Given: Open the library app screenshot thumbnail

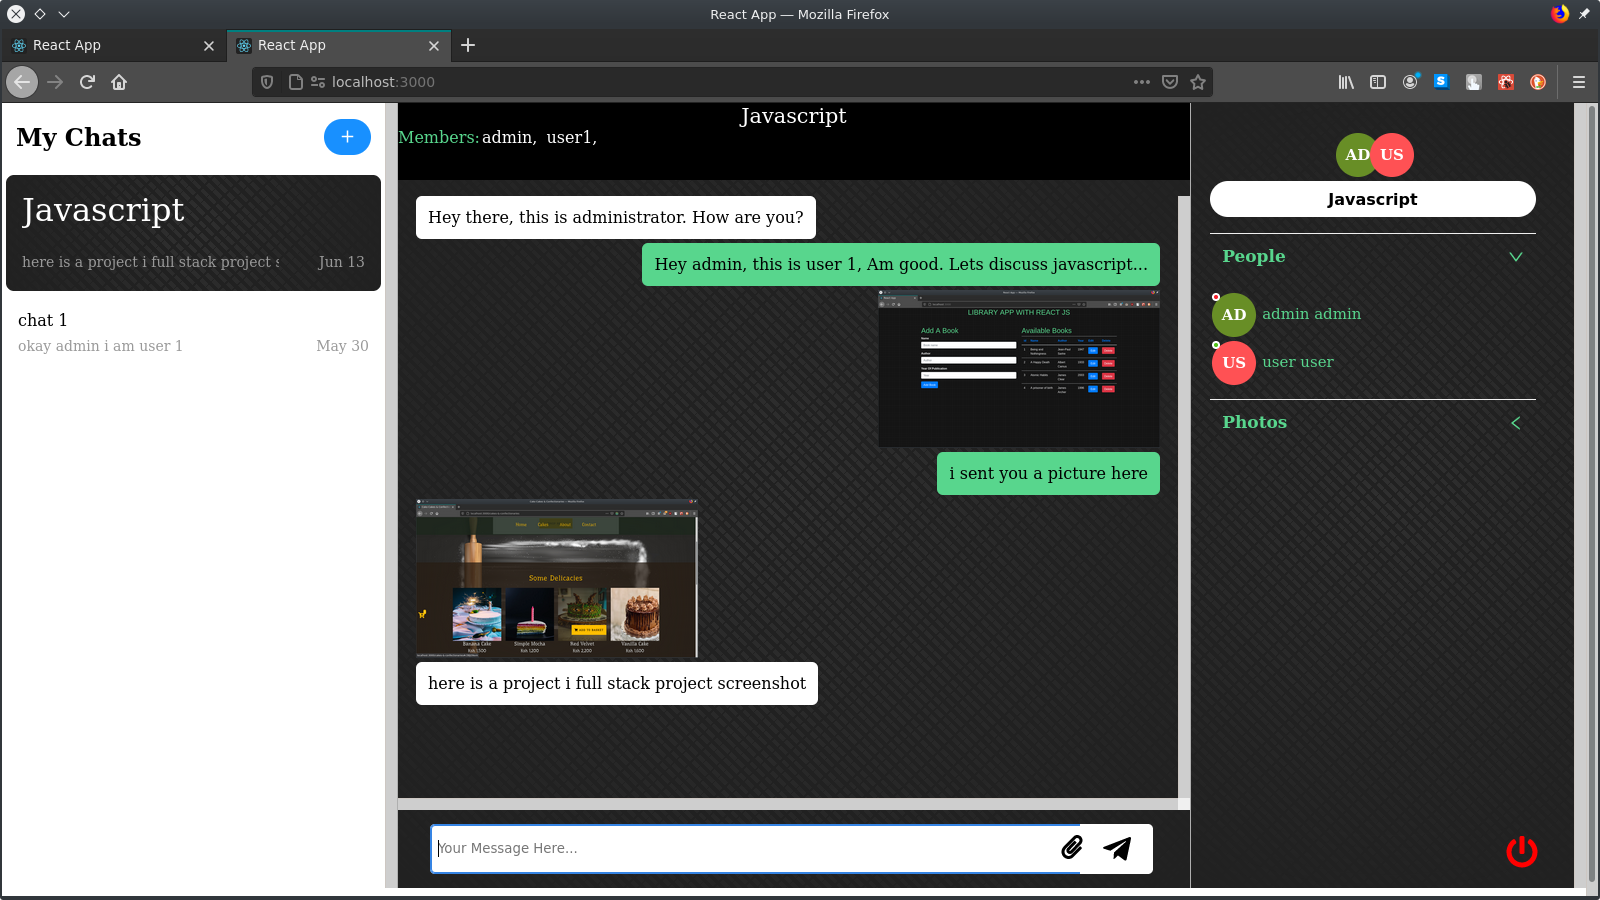Looking at the screenshot, I should point(1019,368).
